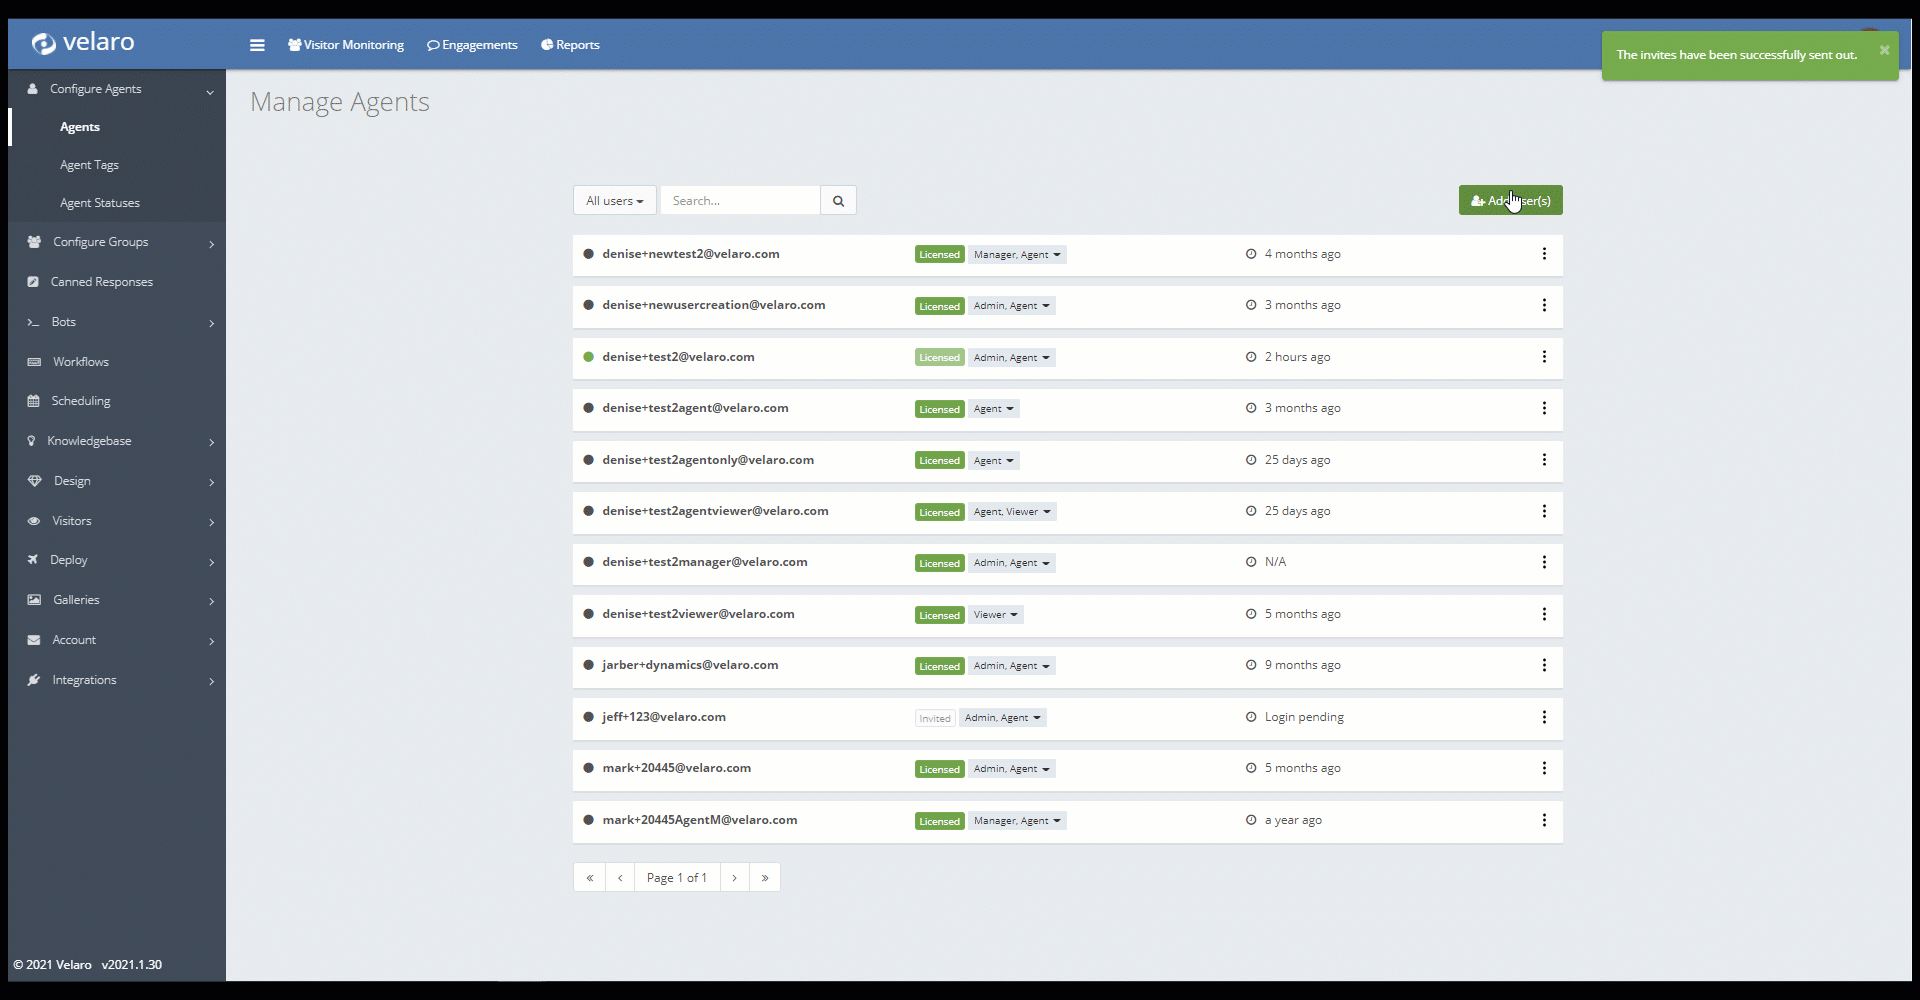Screen dimensions: 1920x1000
Task: Open the All users filter dropdown
Action: click(614, 201)
